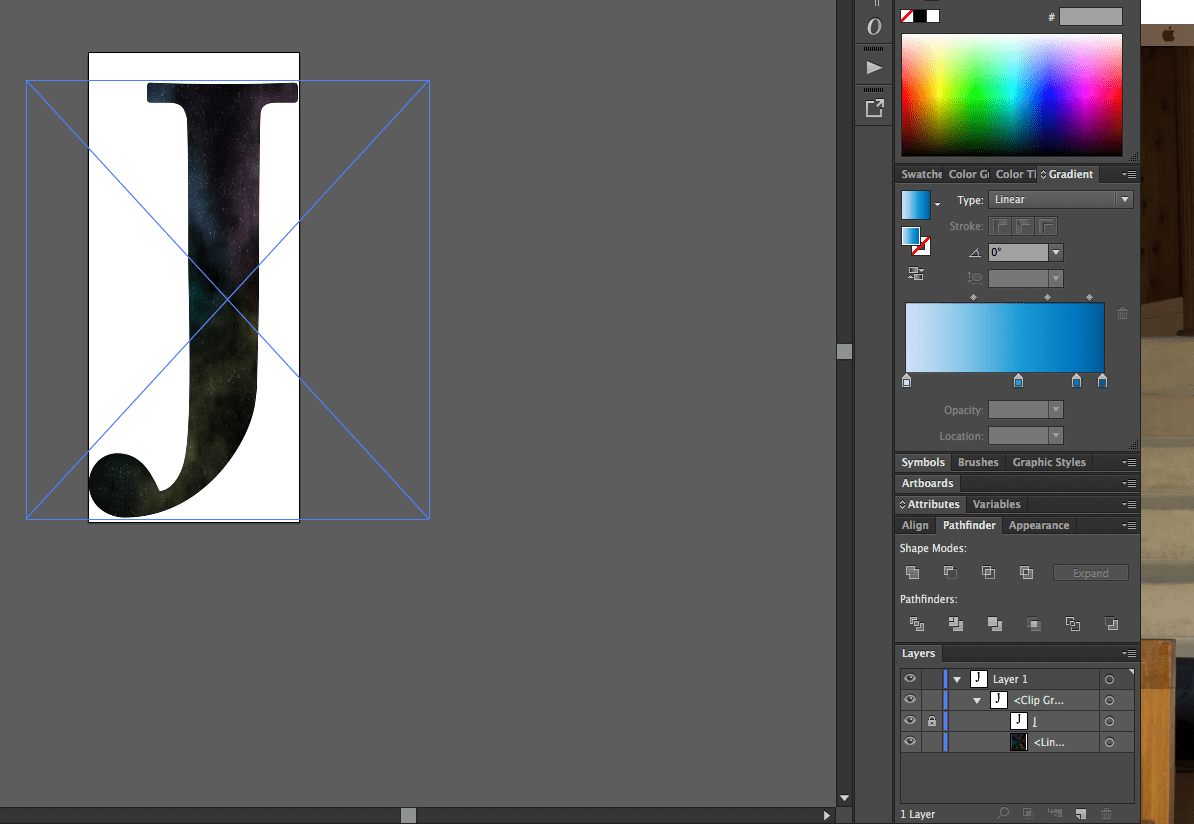Click the Locate Object magnifier icon
The height and width of the screenshot is (824, 1194).
[1004, 812]
